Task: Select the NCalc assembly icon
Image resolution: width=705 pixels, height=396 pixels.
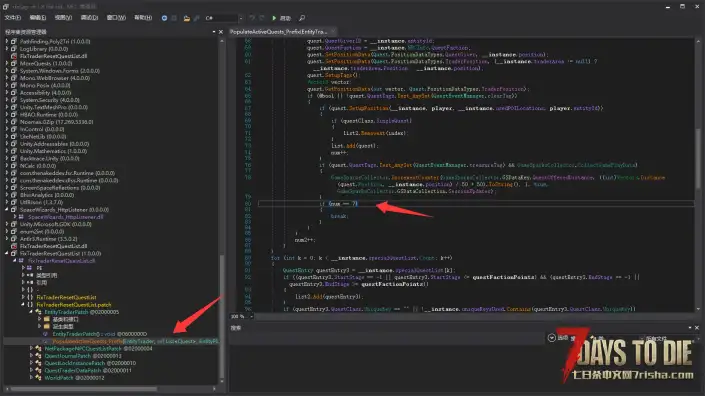Action: click(x=14, y=165)
